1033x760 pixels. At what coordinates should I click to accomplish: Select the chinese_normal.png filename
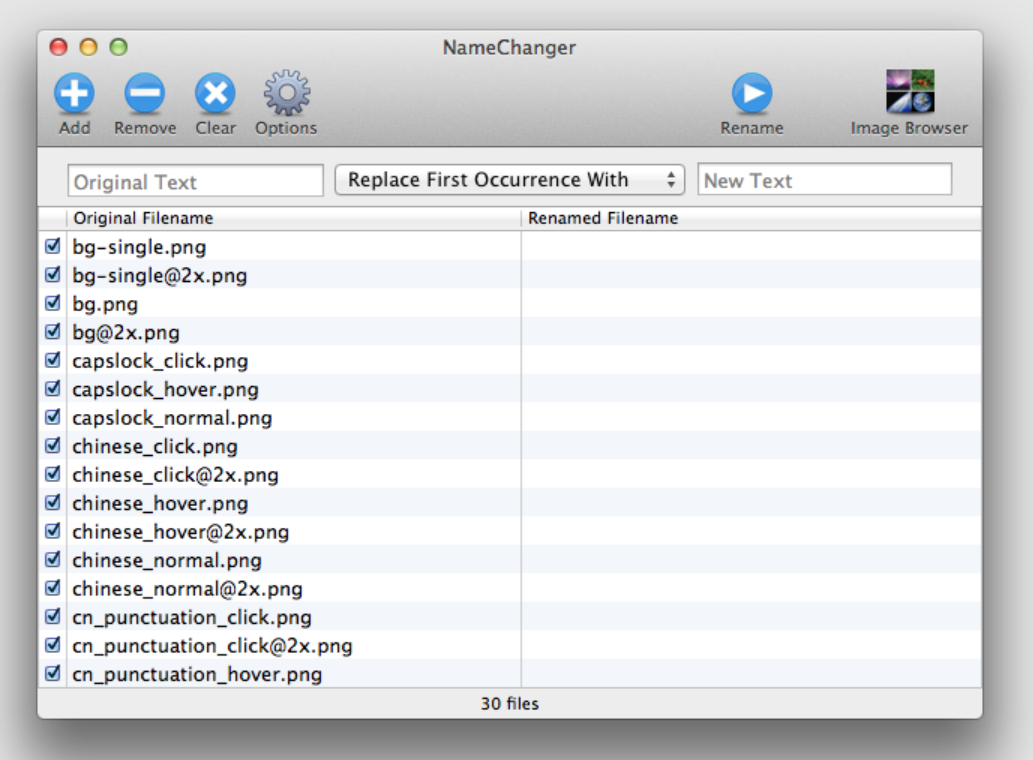(x=167, y=560)
